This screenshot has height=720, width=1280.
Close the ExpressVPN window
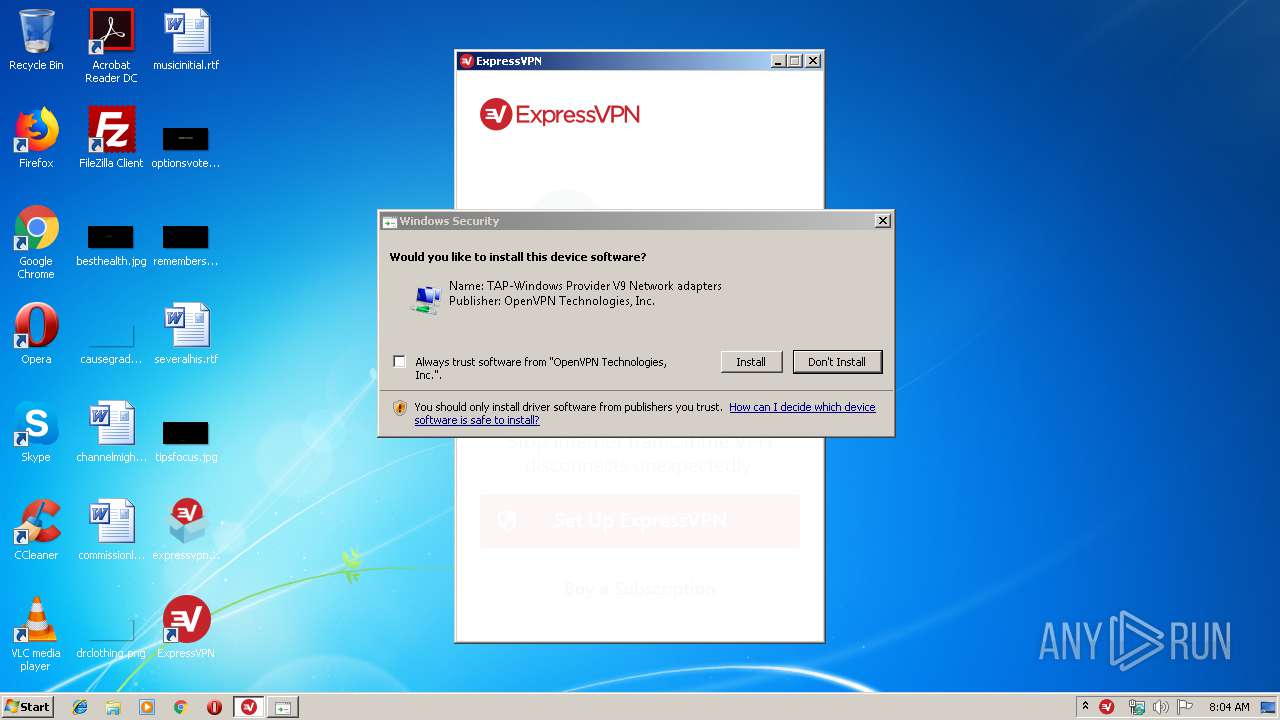[813, 61]
